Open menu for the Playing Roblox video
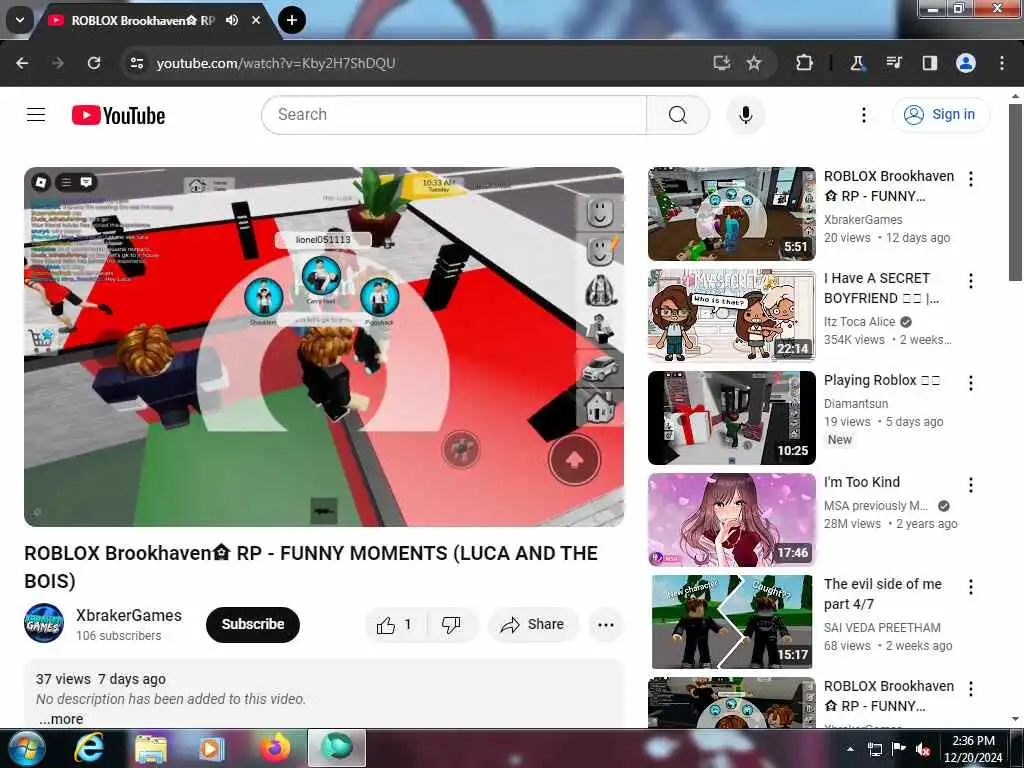The height and width of the screenshot is (768, 1024). tap(971, 383)
